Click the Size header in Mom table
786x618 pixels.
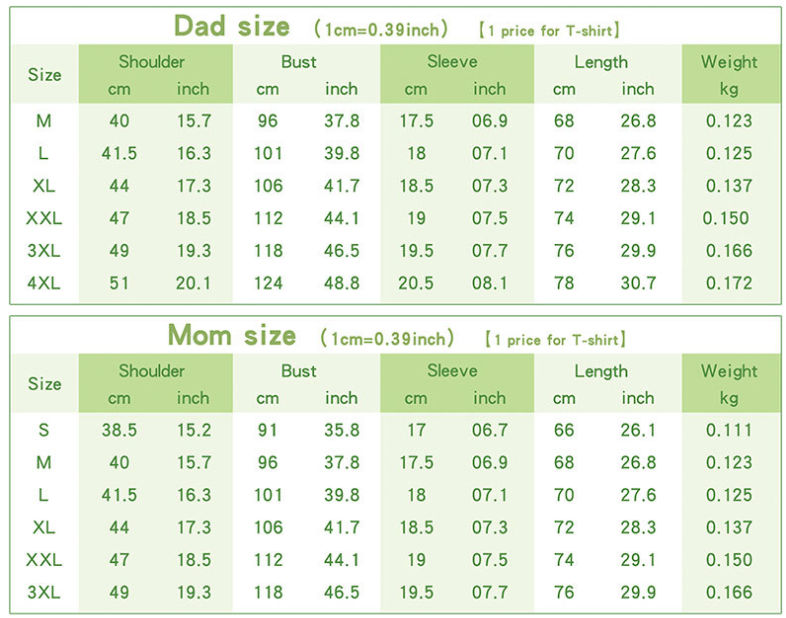[45, 384]
